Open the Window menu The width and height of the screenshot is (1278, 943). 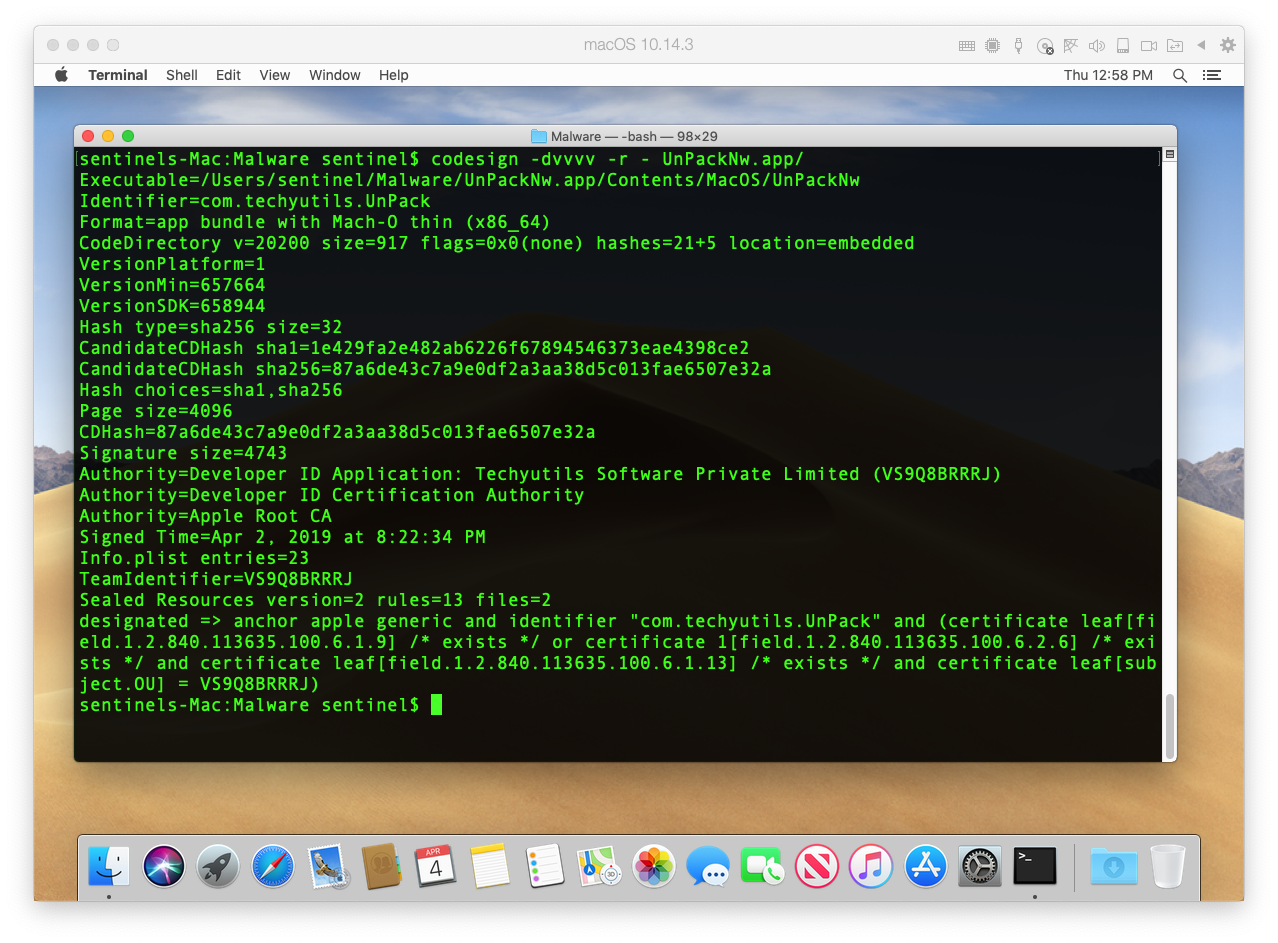click(x=335, y=75)
